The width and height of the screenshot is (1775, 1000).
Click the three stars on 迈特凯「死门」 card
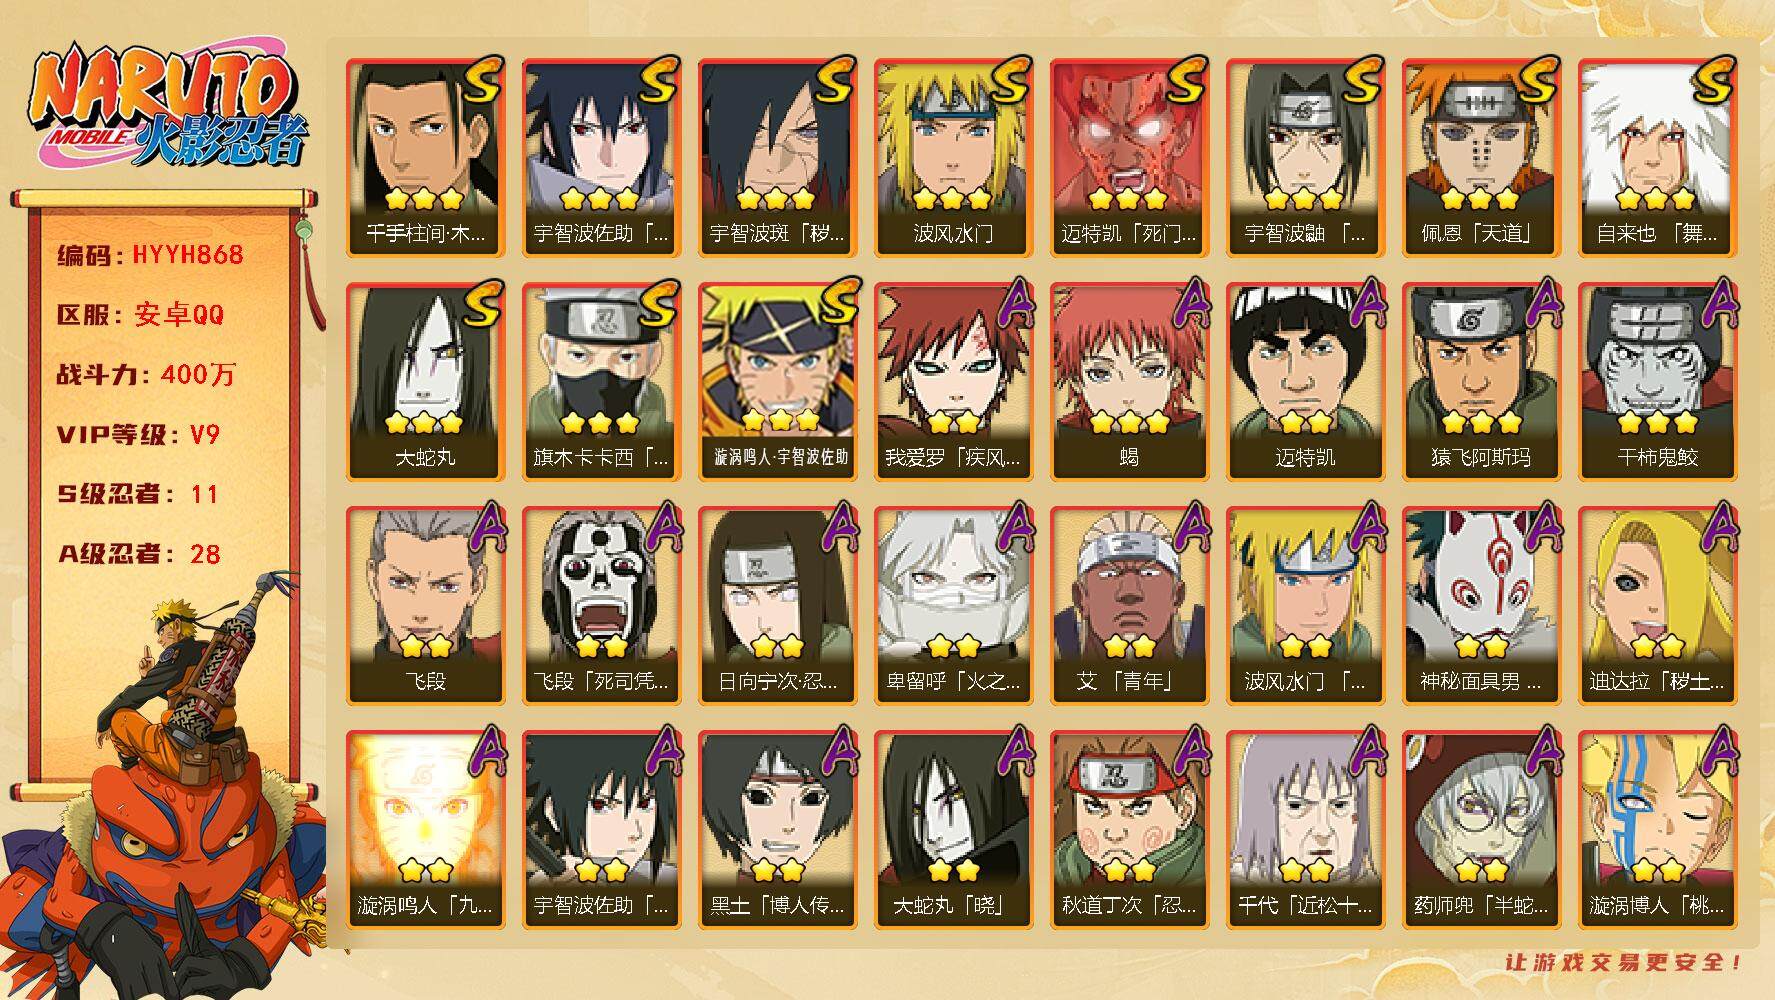[x=1128, y=198]
